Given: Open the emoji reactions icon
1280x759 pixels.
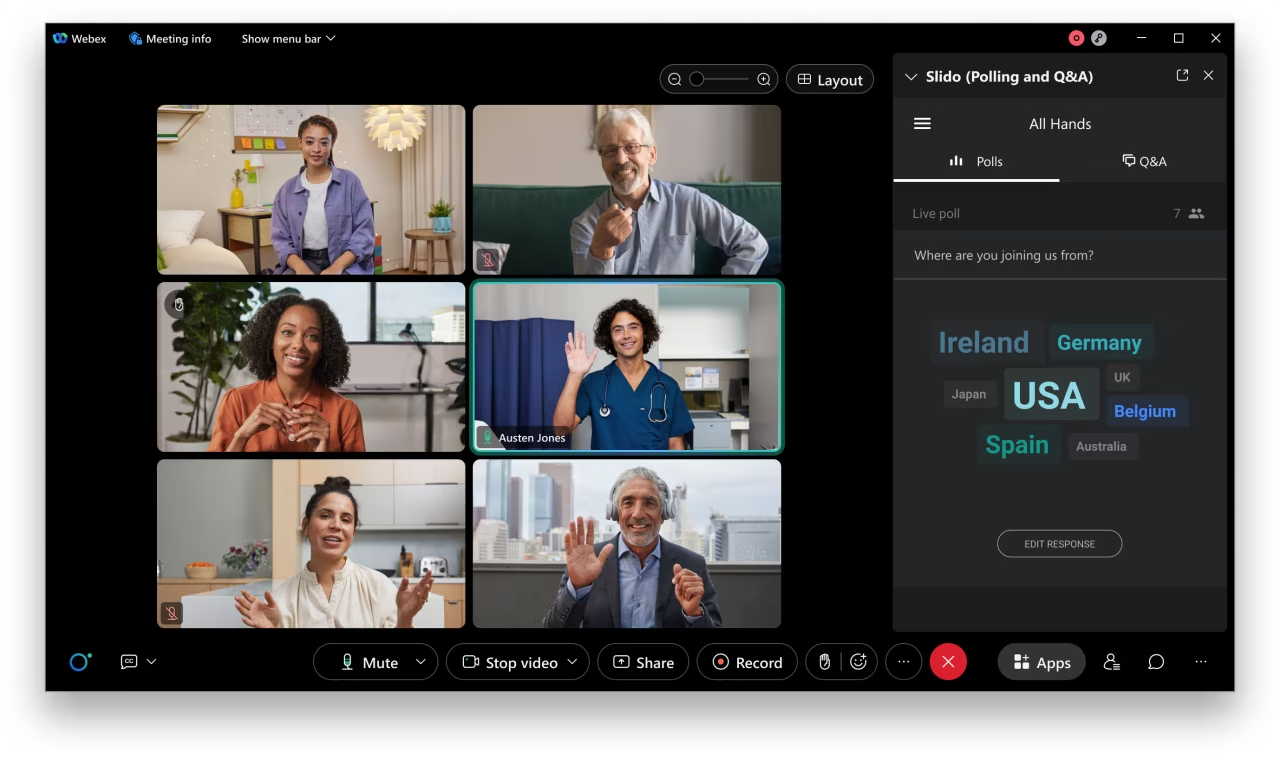Looking at the screenshot, I should [x=858, y=662].
